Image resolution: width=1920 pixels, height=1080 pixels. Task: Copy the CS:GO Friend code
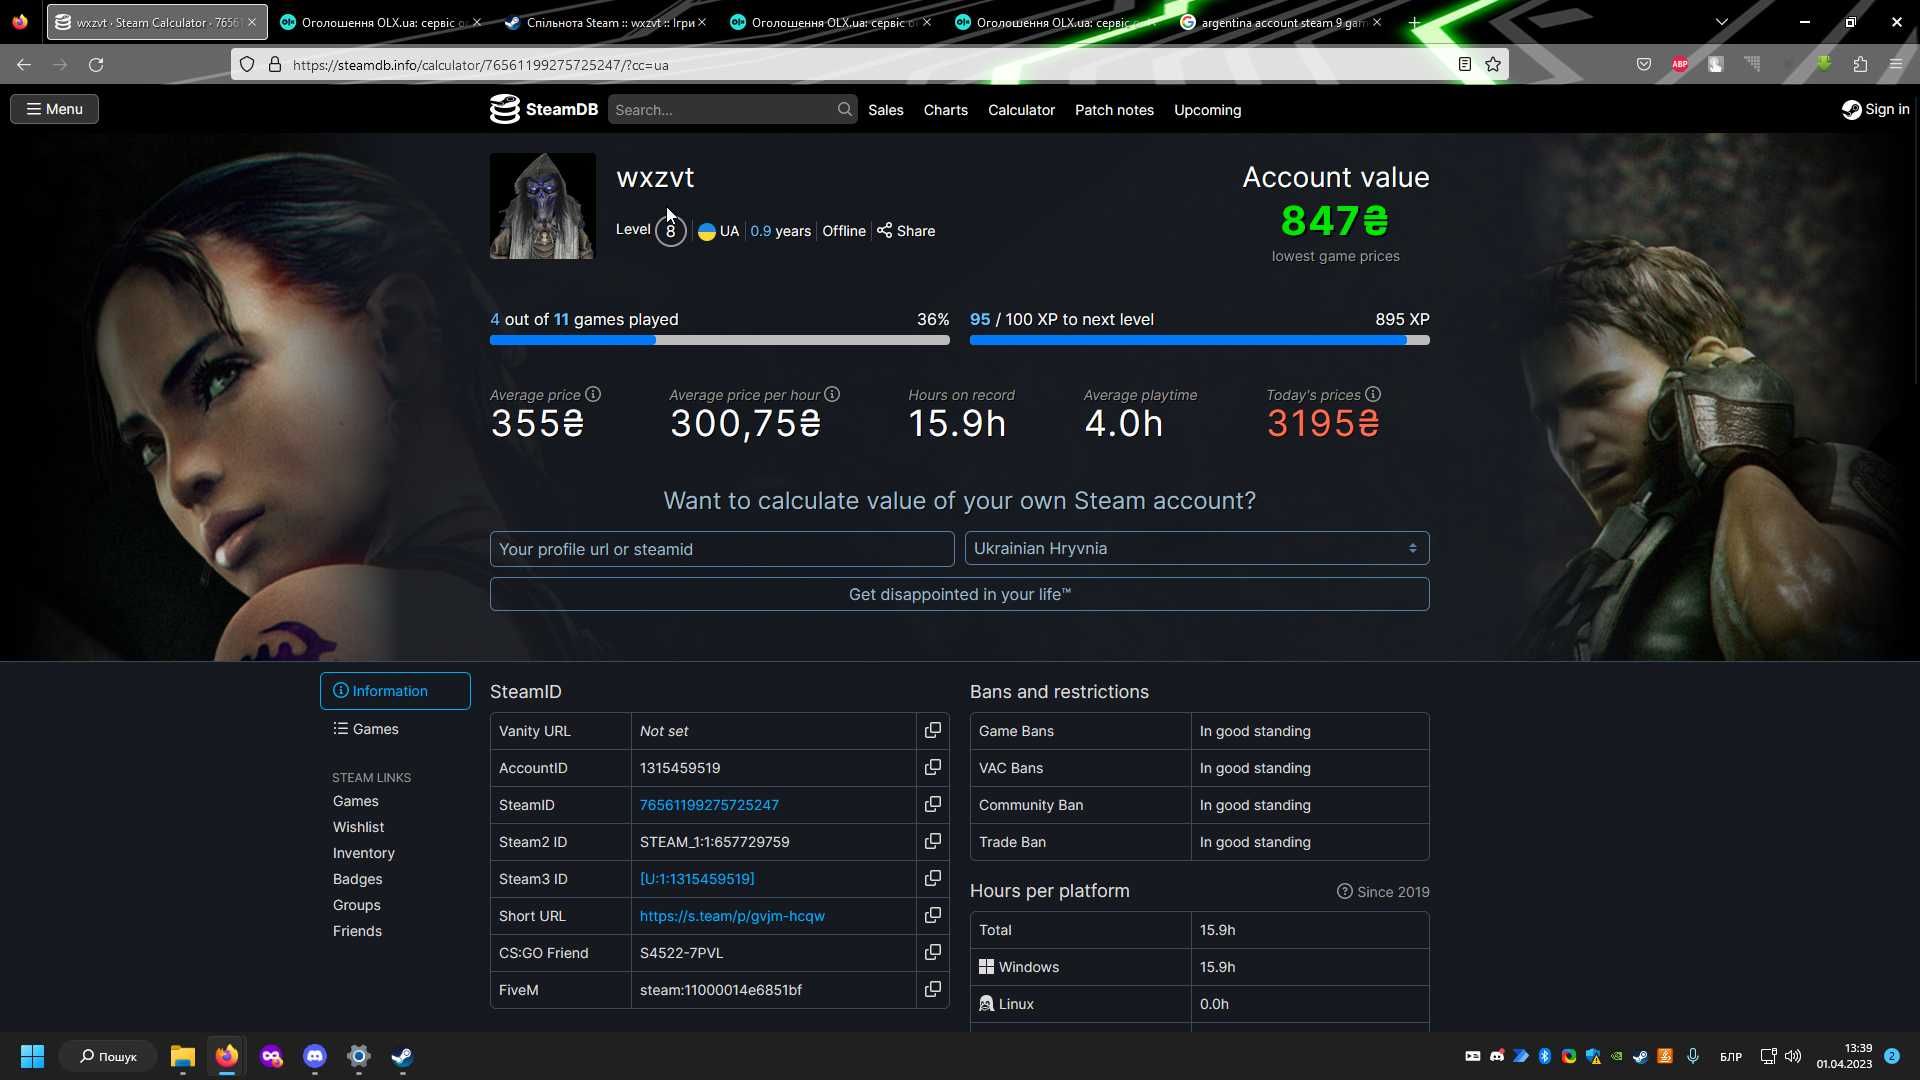(932, 953)
